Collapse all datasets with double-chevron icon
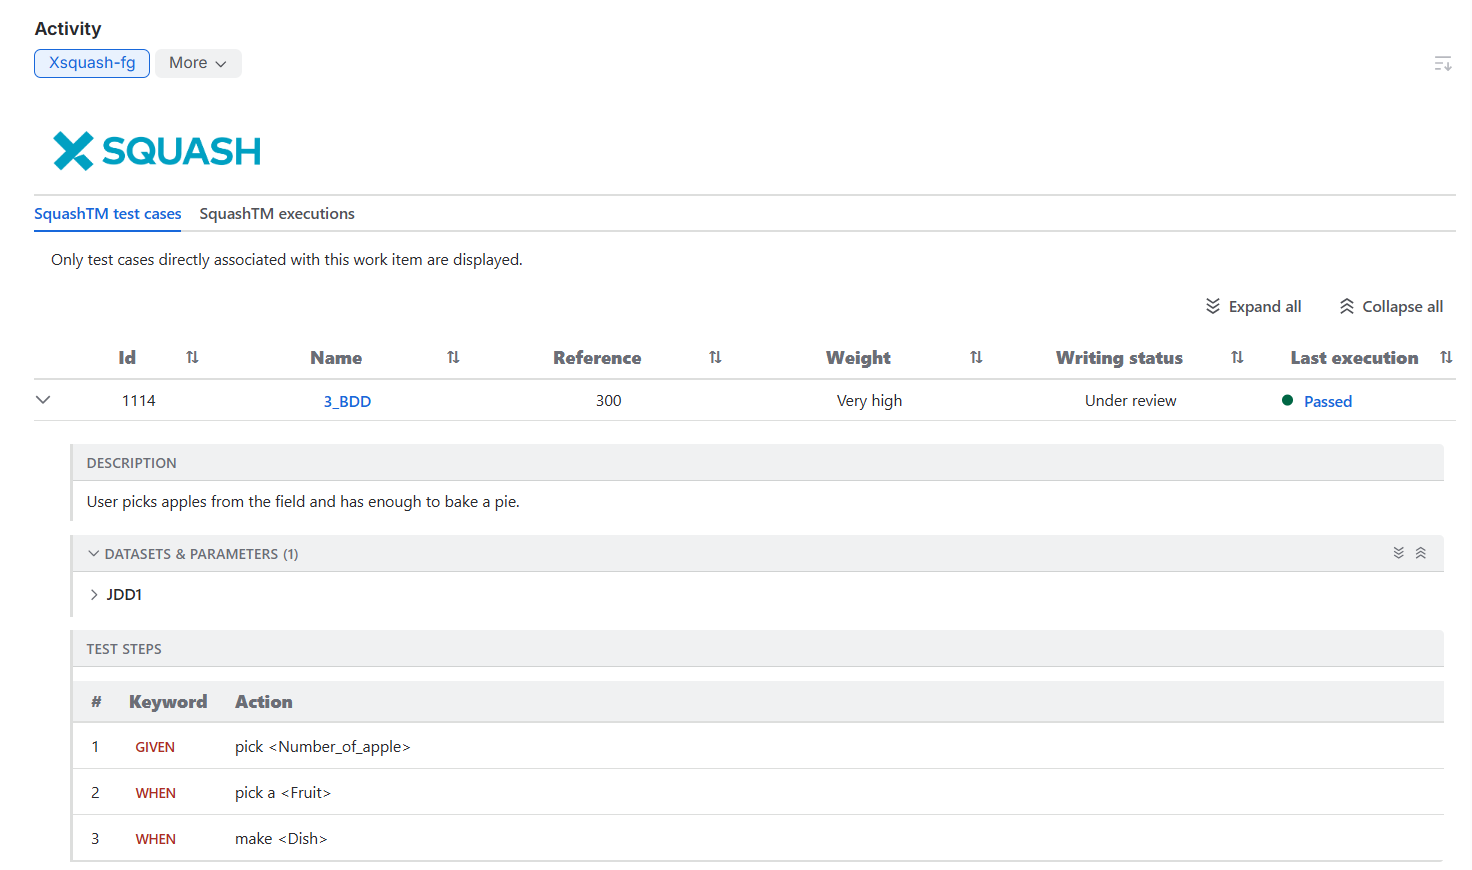 1421,553
